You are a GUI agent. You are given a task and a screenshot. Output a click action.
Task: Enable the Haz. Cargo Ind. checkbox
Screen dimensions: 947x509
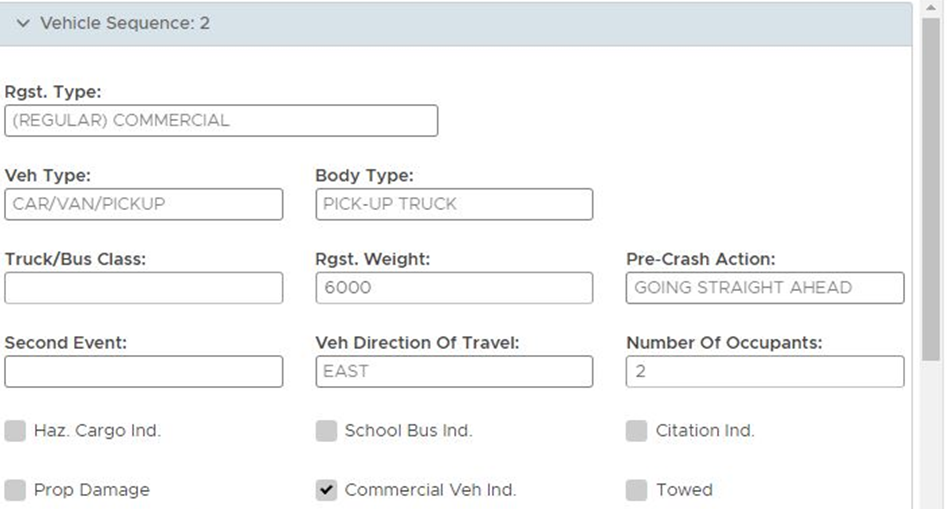coord(15,431)
